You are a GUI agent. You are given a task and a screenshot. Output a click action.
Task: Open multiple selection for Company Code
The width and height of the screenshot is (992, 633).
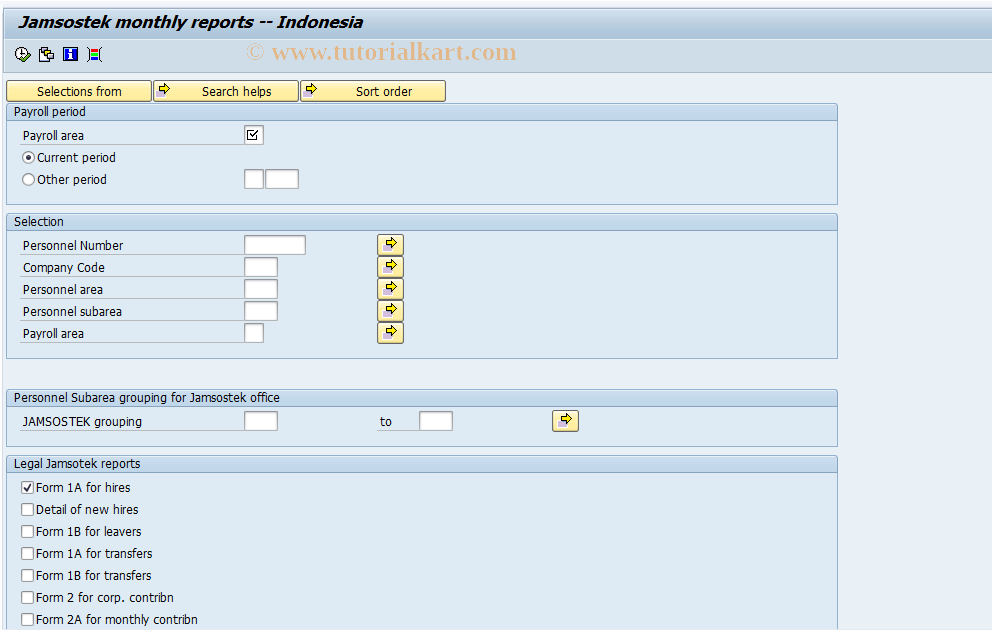[x=390, y=267]
